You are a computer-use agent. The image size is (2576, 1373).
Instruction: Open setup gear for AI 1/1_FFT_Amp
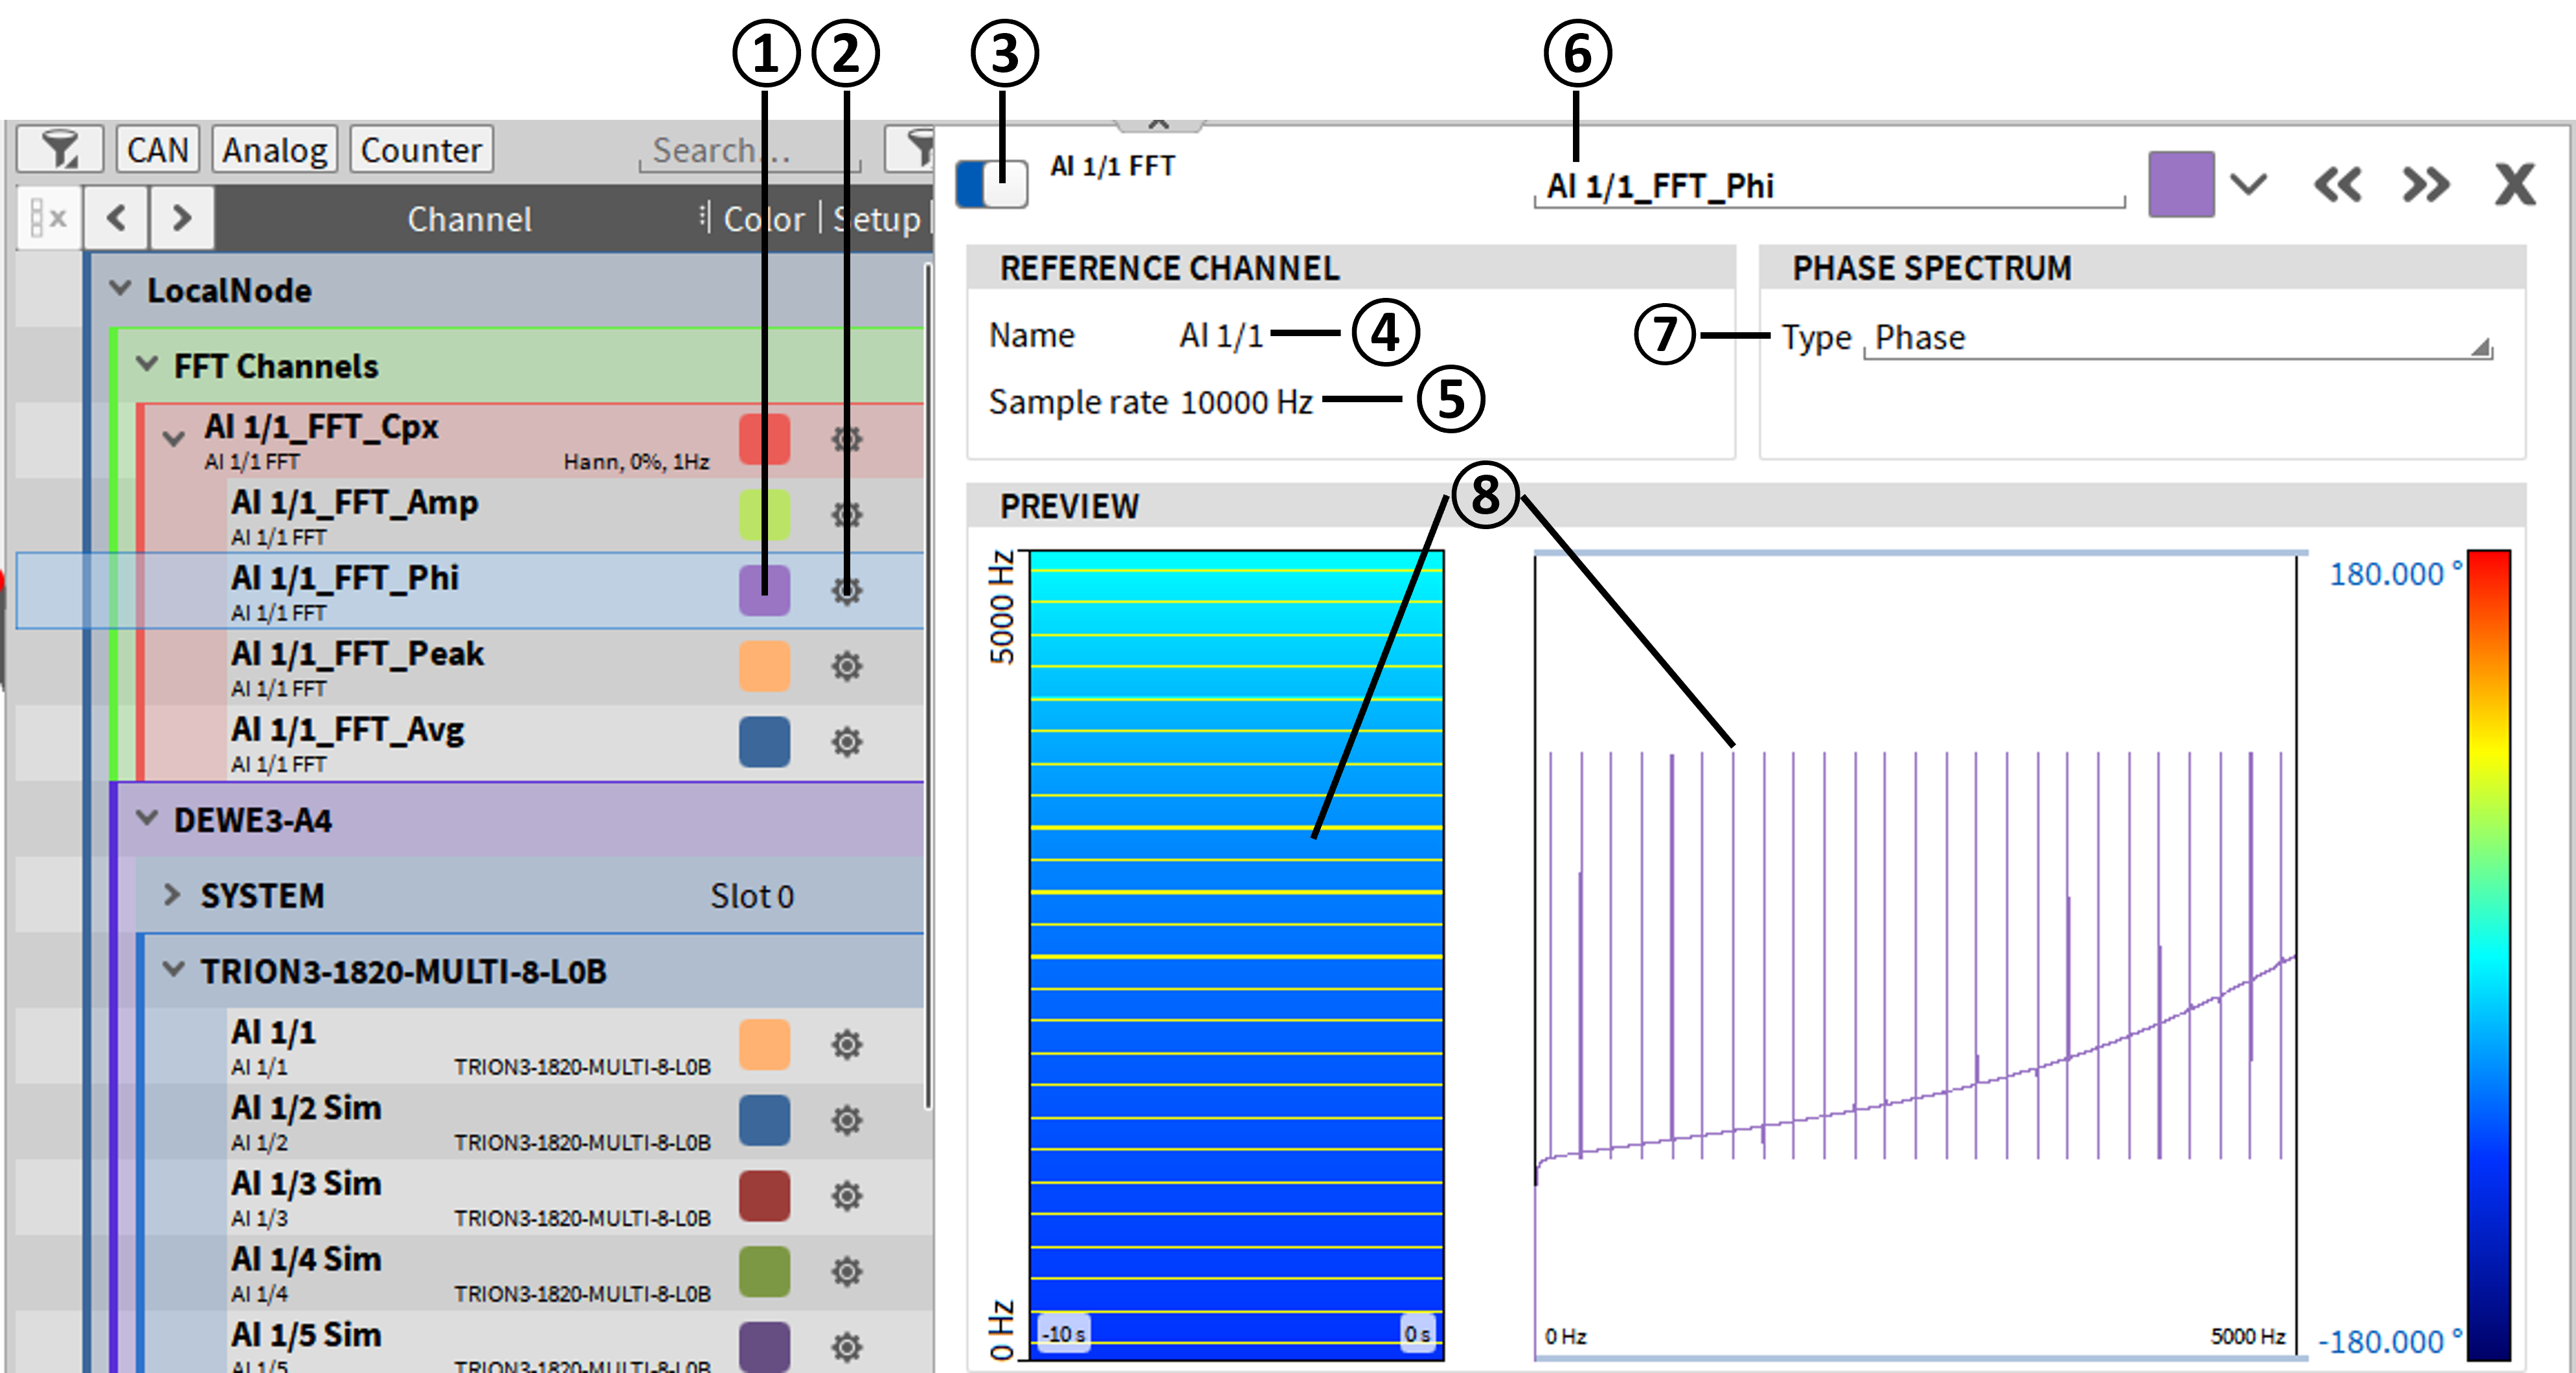(x=846, y=514)
